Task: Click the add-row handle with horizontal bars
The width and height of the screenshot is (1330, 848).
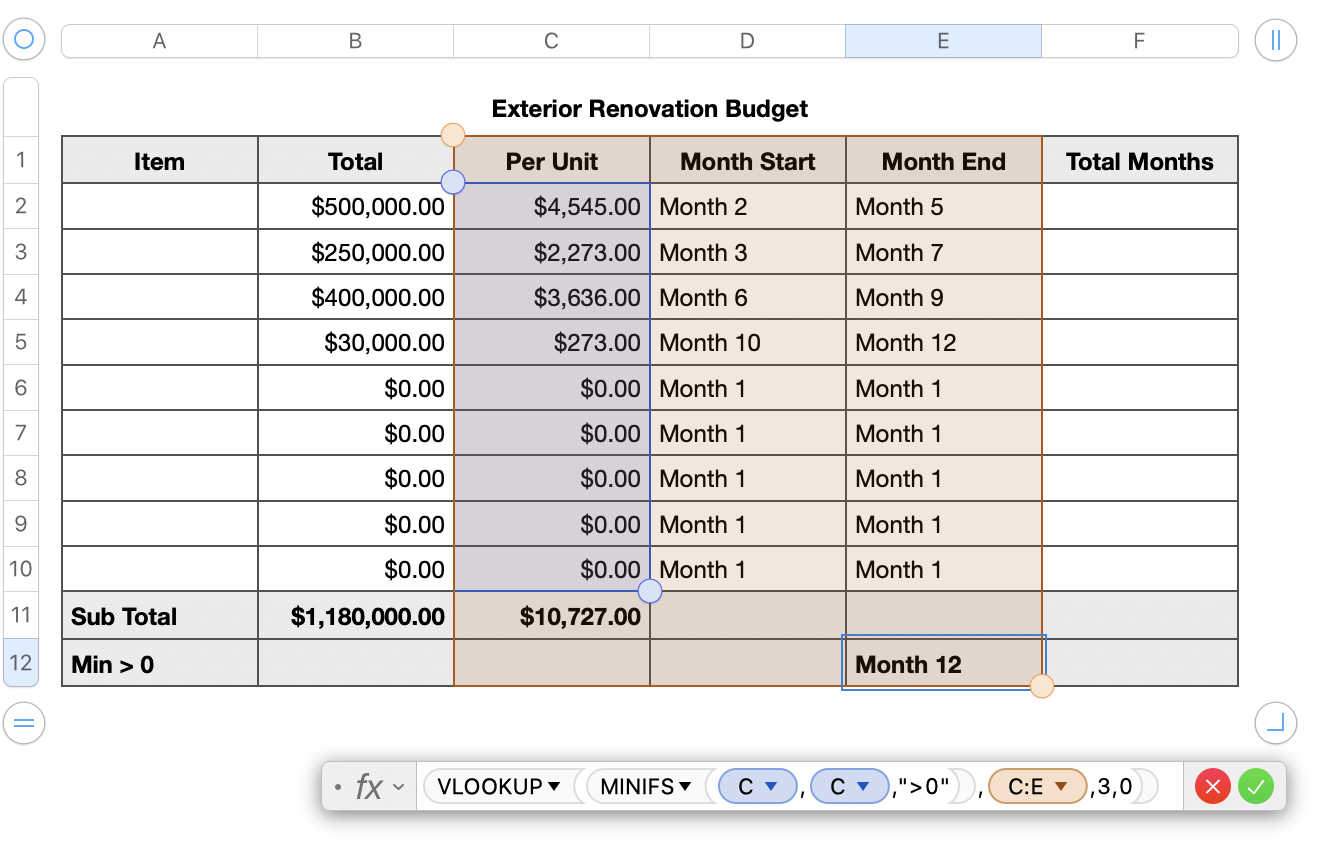Action: (25, 723)
